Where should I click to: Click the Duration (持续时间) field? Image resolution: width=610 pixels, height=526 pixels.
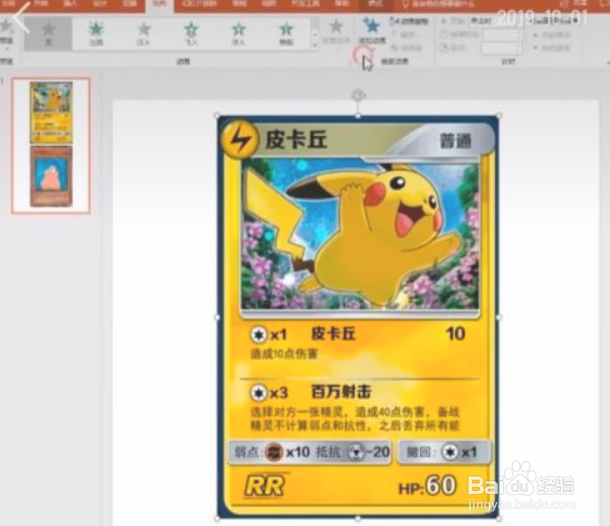point(501,35)
